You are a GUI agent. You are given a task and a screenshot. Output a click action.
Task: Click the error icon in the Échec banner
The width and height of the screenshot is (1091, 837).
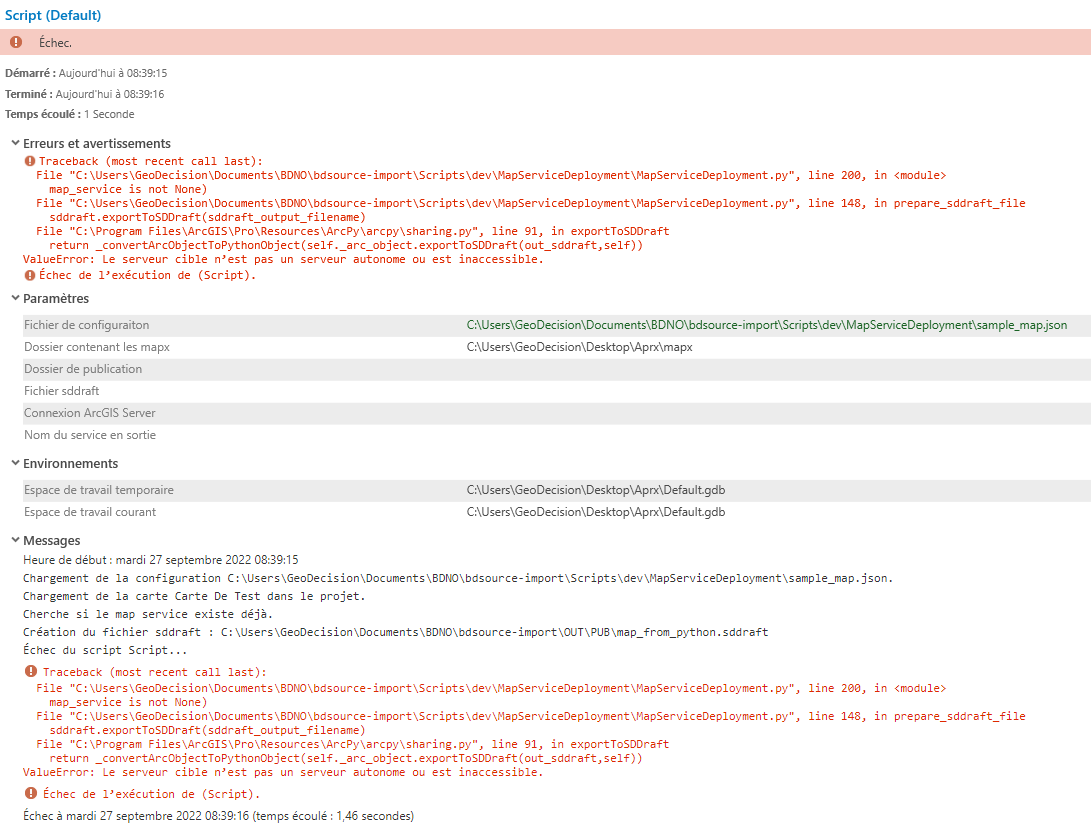(x=14, y=42)
